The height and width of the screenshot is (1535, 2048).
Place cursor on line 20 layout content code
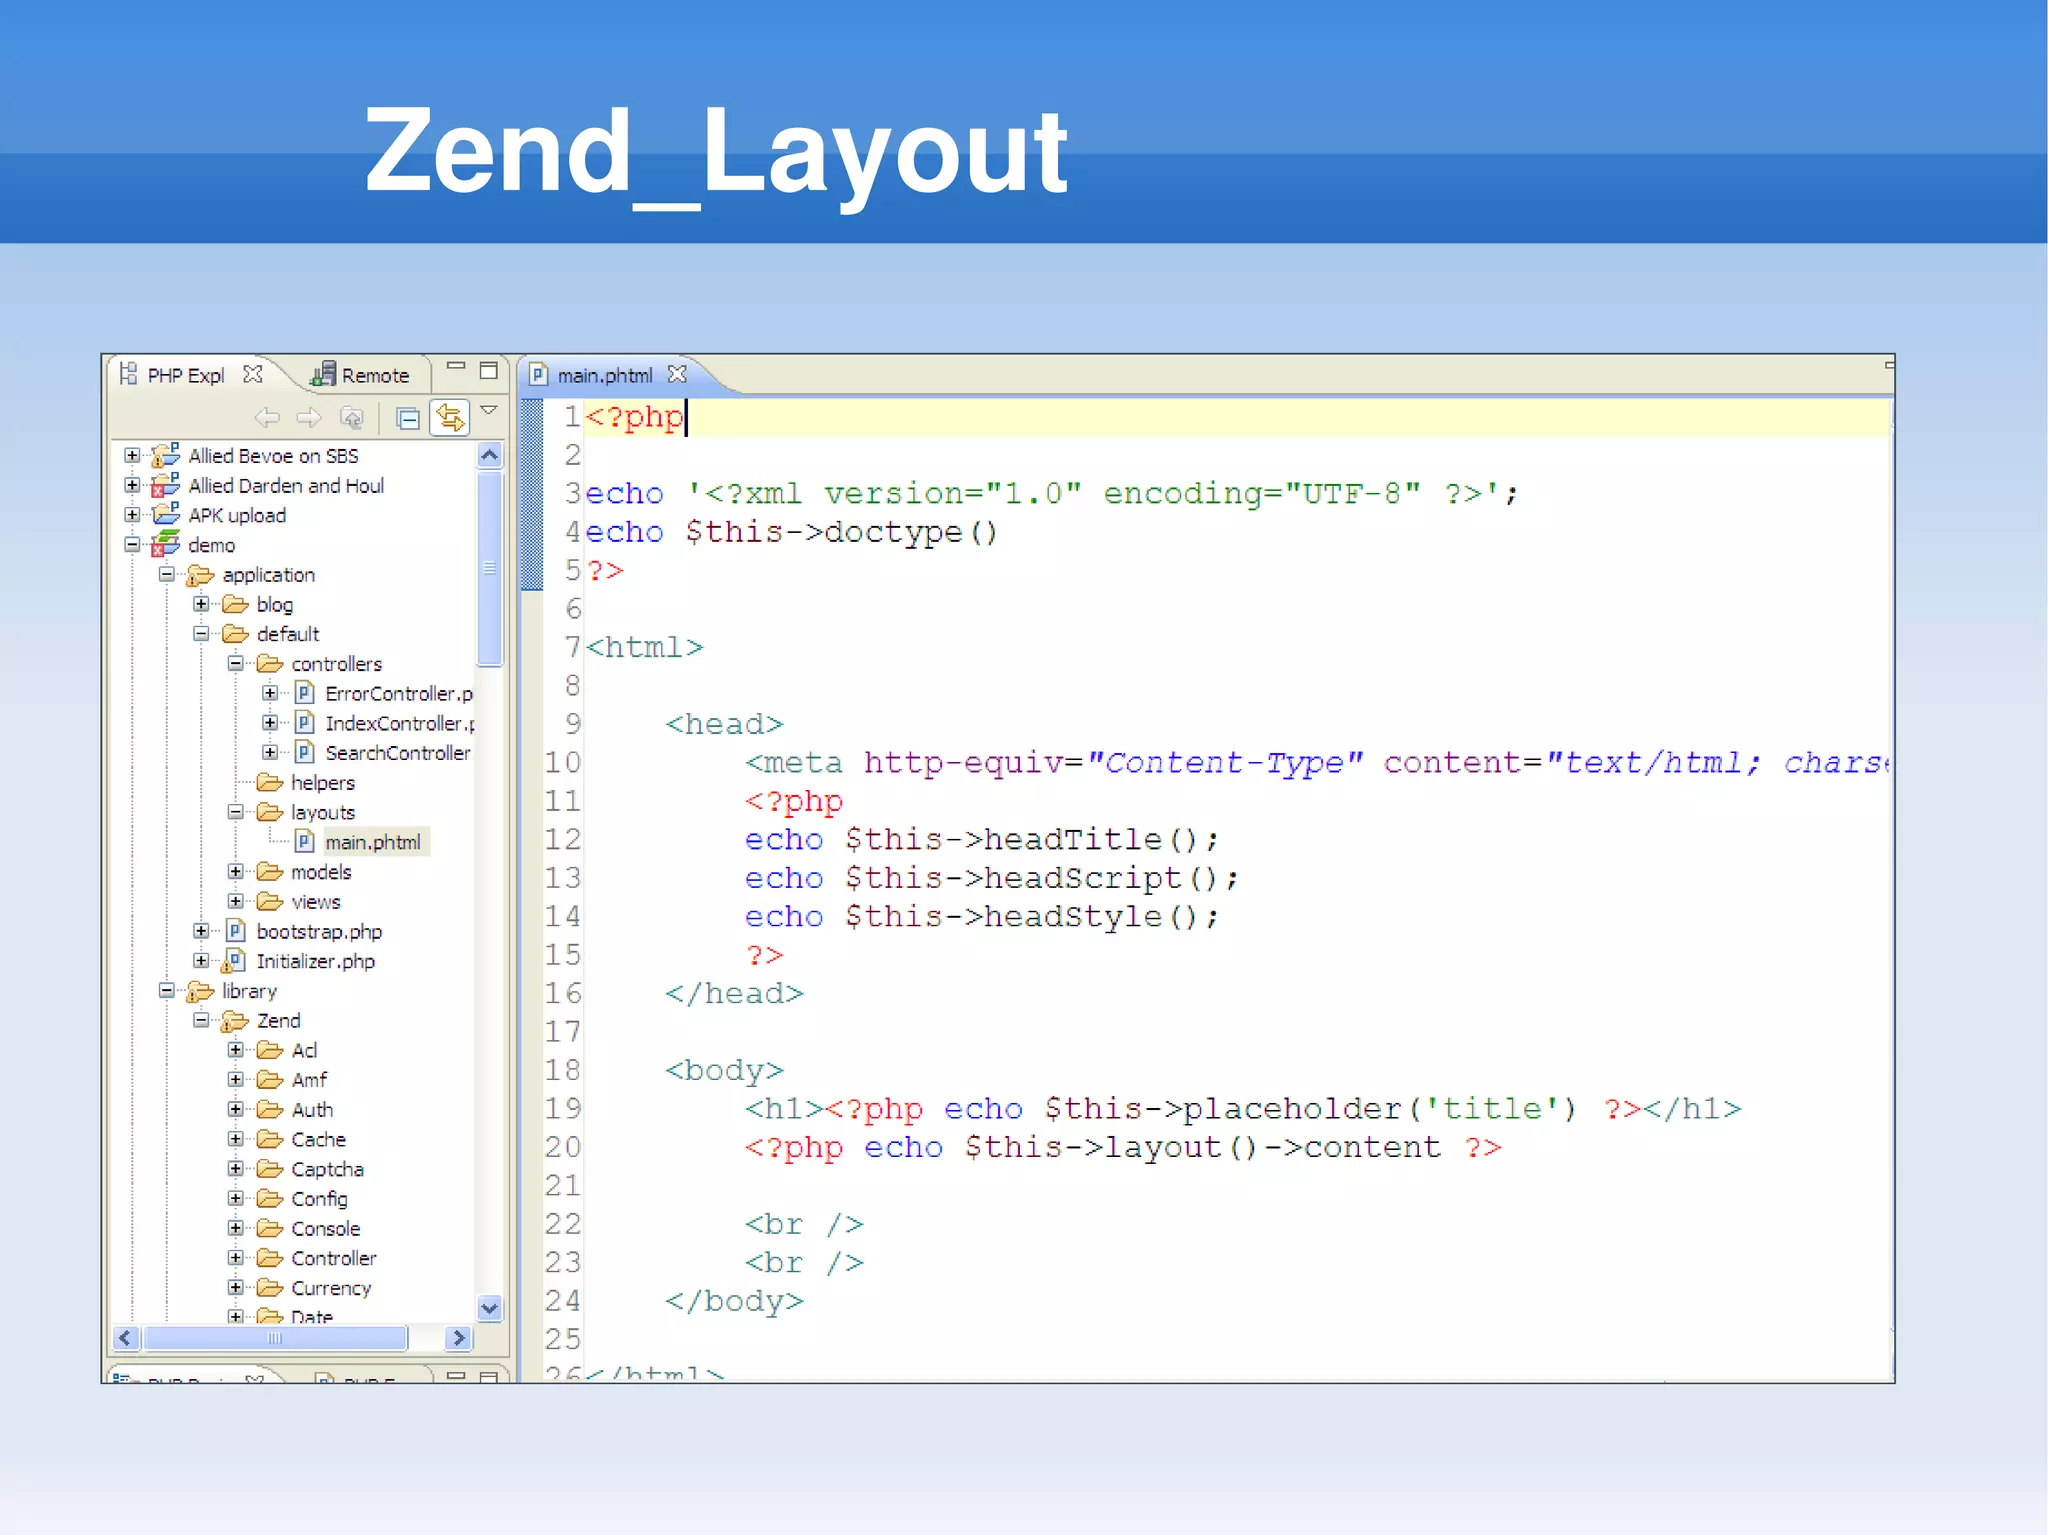[1122, 1147]
